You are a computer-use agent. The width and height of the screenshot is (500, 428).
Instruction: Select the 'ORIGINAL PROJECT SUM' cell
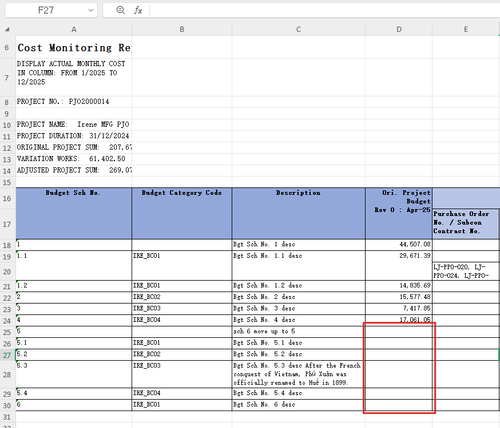click(x=74, y=147)
